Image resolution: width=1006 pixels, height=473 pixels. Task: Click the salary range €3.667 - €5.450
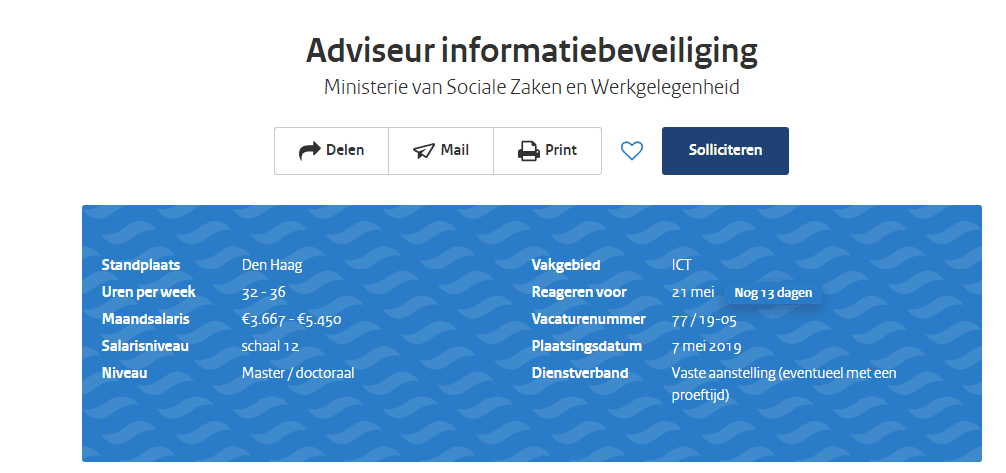pos(292,319)
